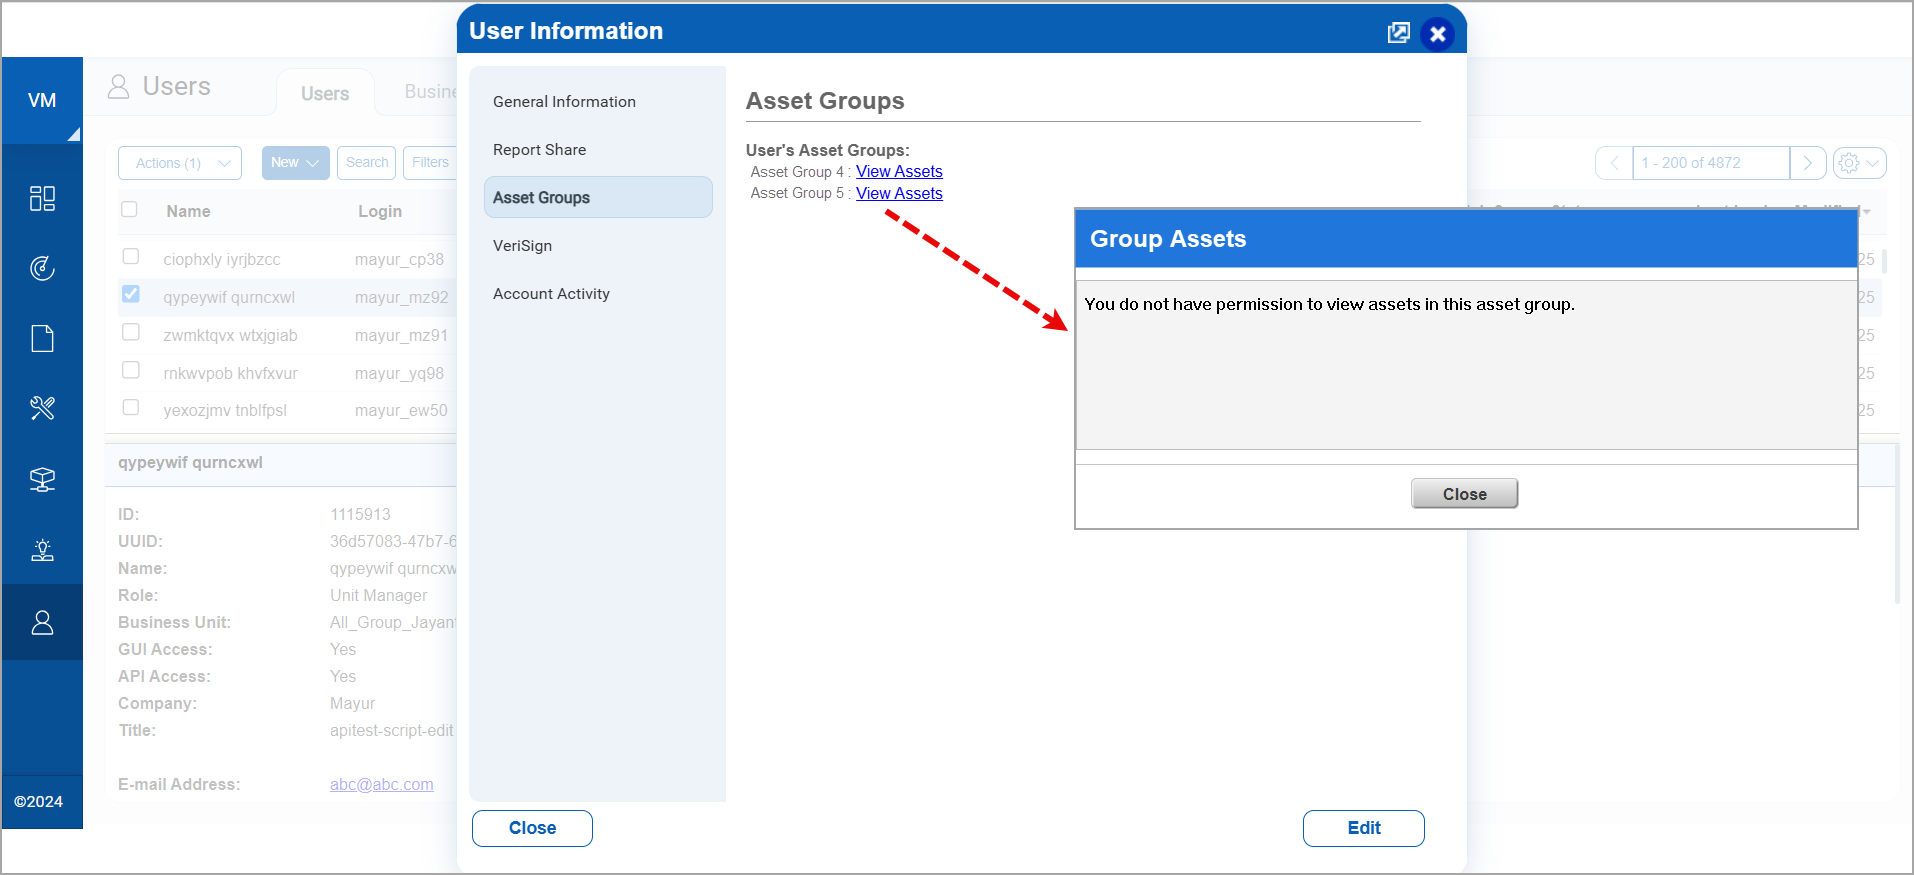Viewport: 1914px width, 875px height.
Task: Click View Assets for Asset Group 5
Action: 899,194
